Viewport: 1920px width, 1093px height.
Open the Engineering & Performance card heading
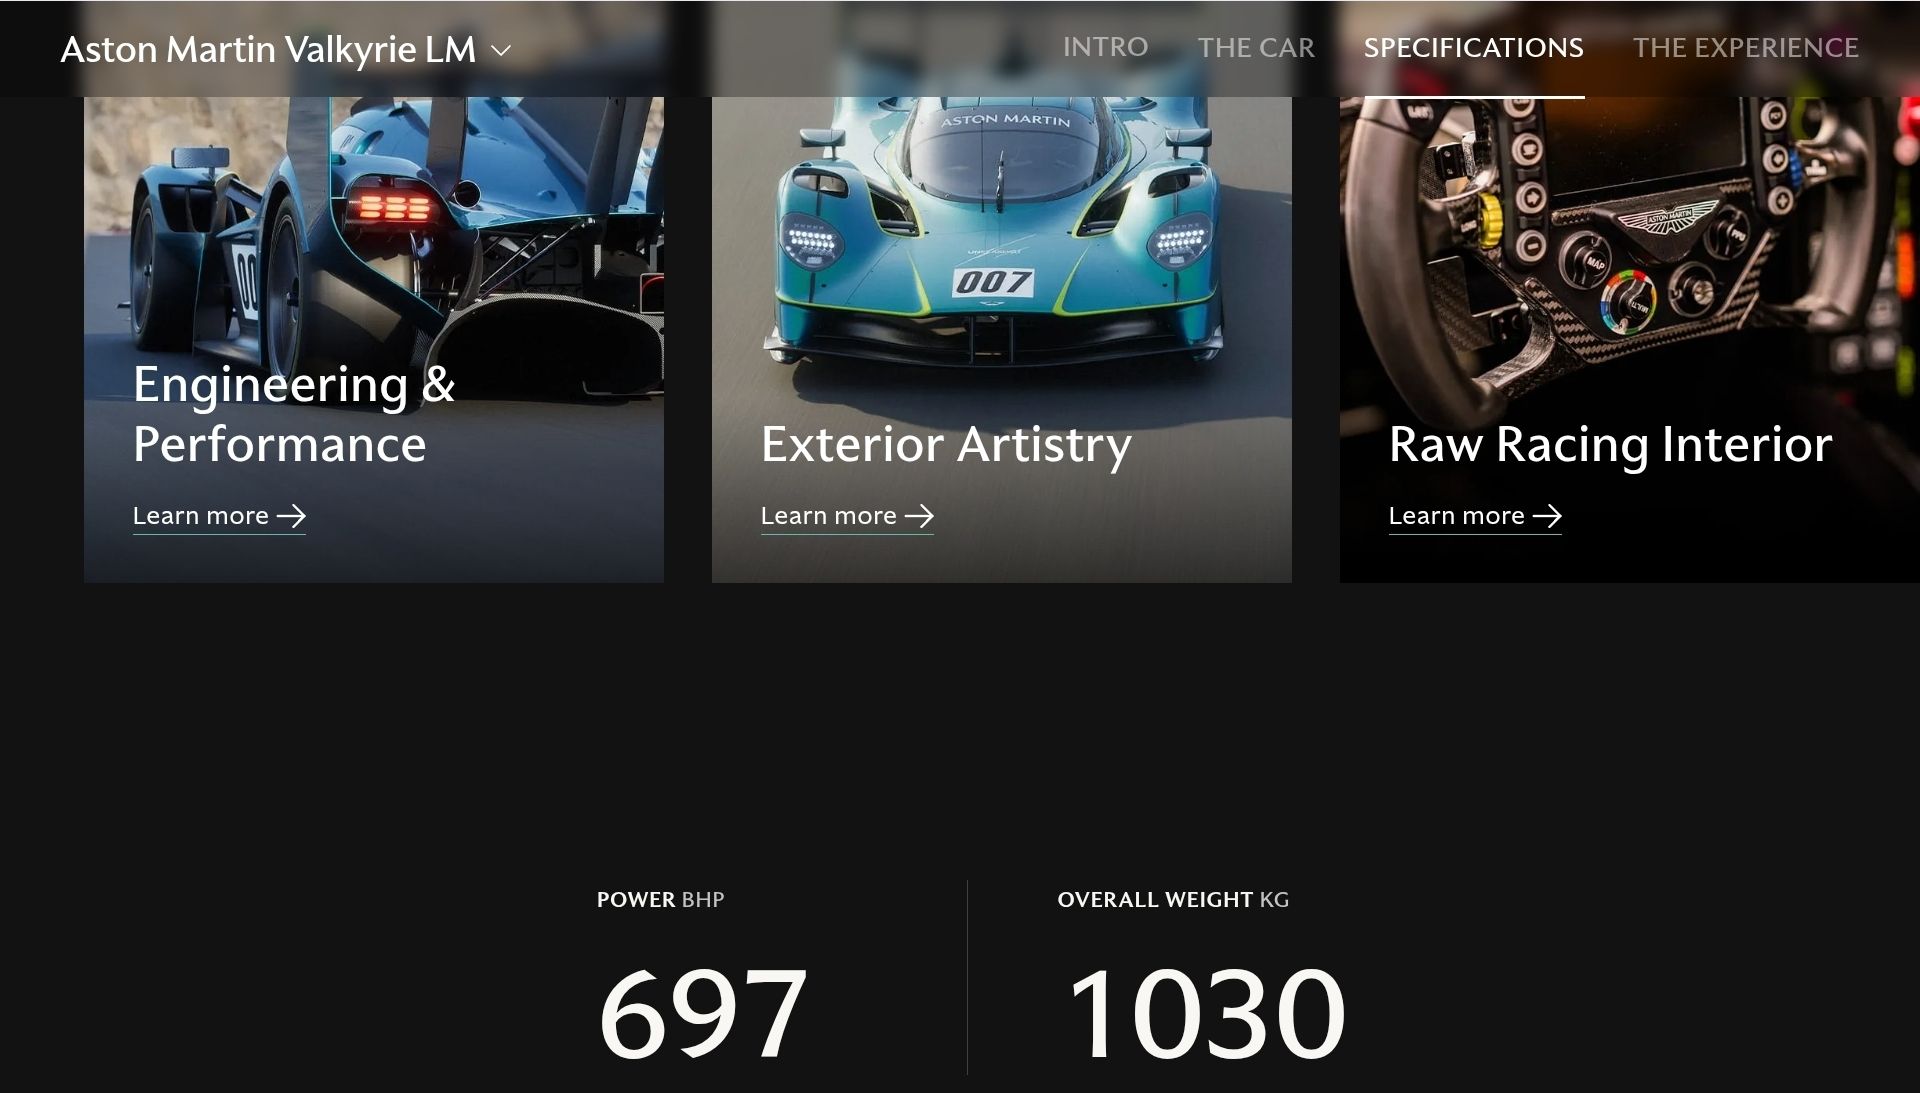[x=294, y=414]
